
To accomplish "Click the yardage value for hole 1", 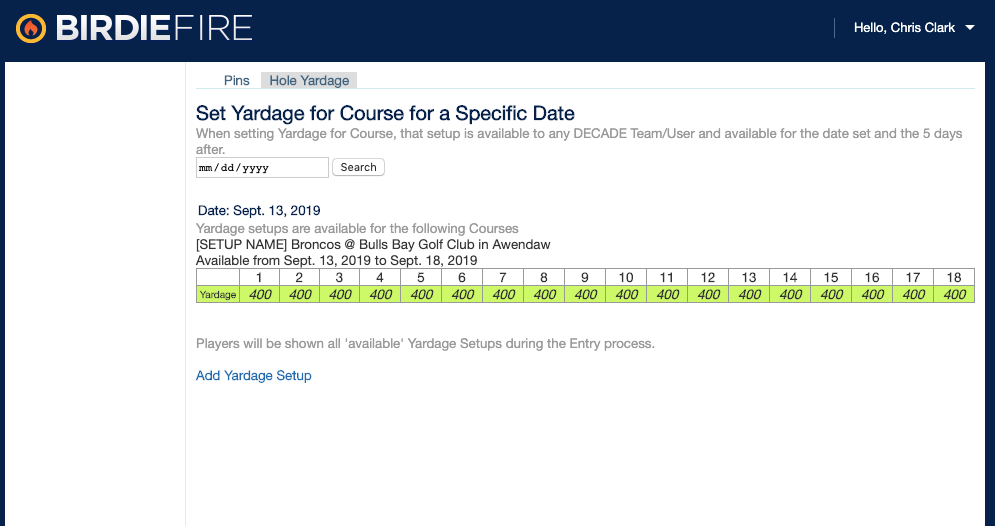I will (x=259, y=294).
